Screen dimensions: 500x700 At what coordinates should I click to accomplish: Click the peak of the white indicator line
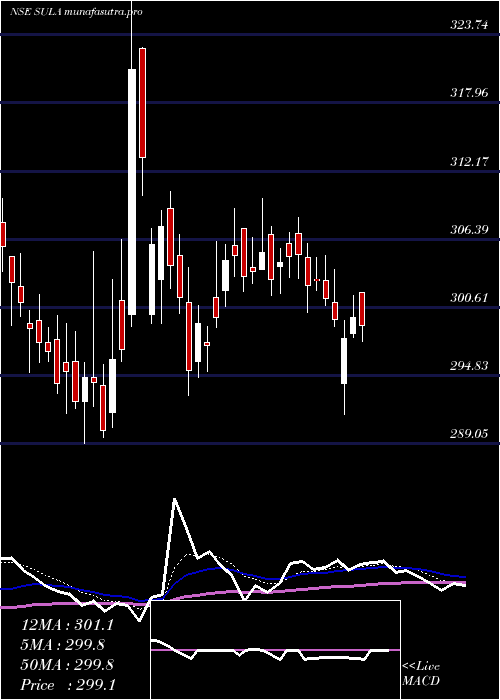coord(175,499)
